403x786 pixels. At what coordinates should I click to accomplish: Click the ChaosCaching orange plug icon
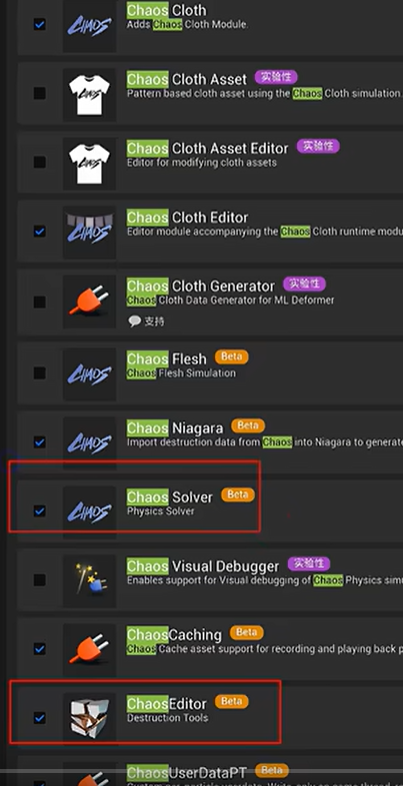tap(89, 649)
